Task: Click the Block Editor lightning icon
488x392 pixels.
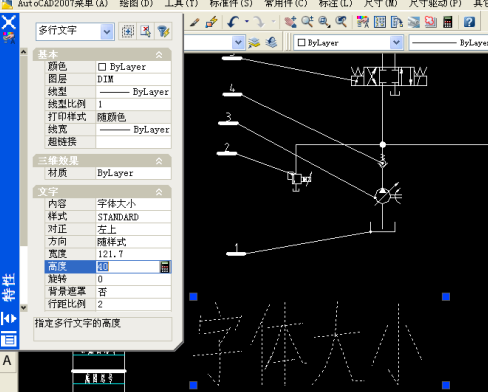Action: coord(212,22)
